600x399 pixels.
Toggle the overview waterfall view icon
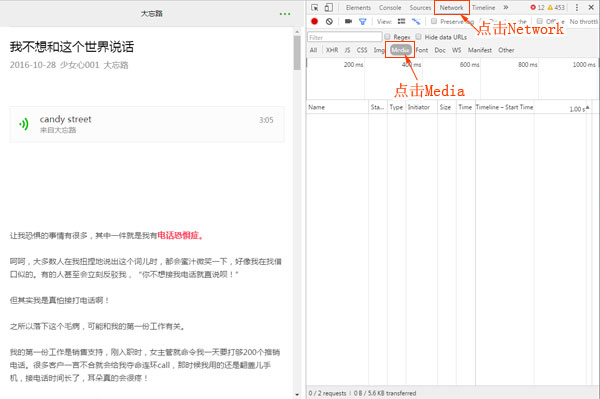[416, 21]
